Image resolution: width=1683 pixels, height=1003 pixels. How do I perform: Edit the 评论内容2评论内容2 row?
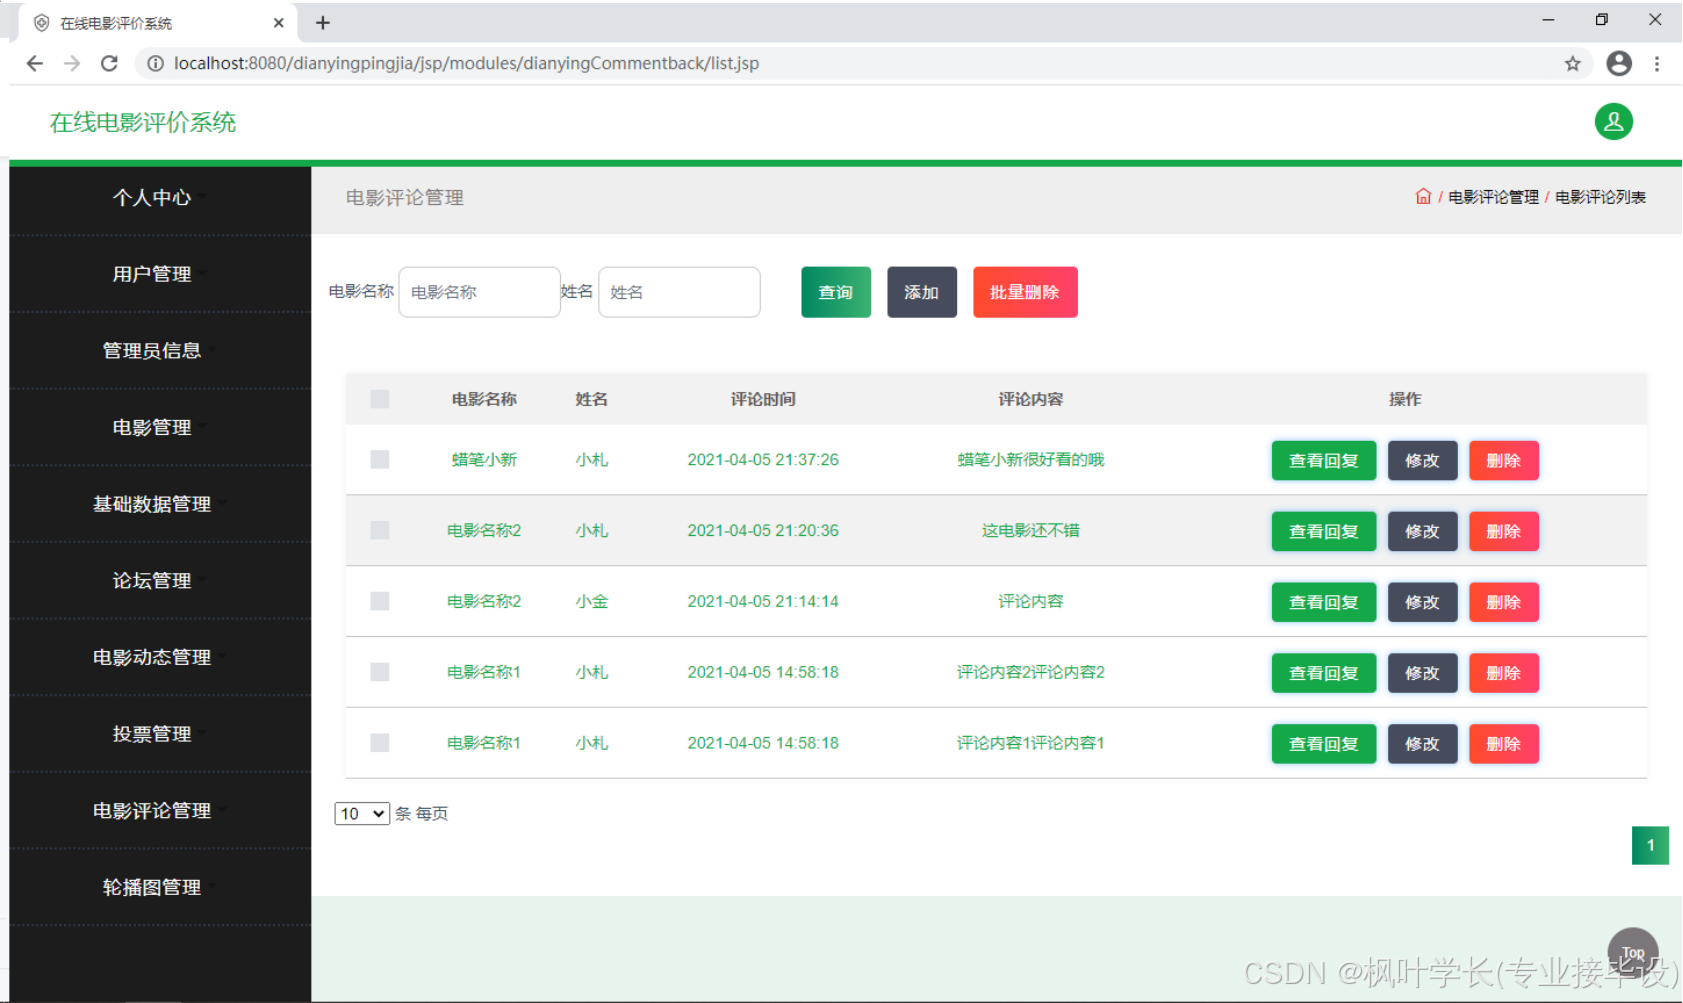point(1422,673)
